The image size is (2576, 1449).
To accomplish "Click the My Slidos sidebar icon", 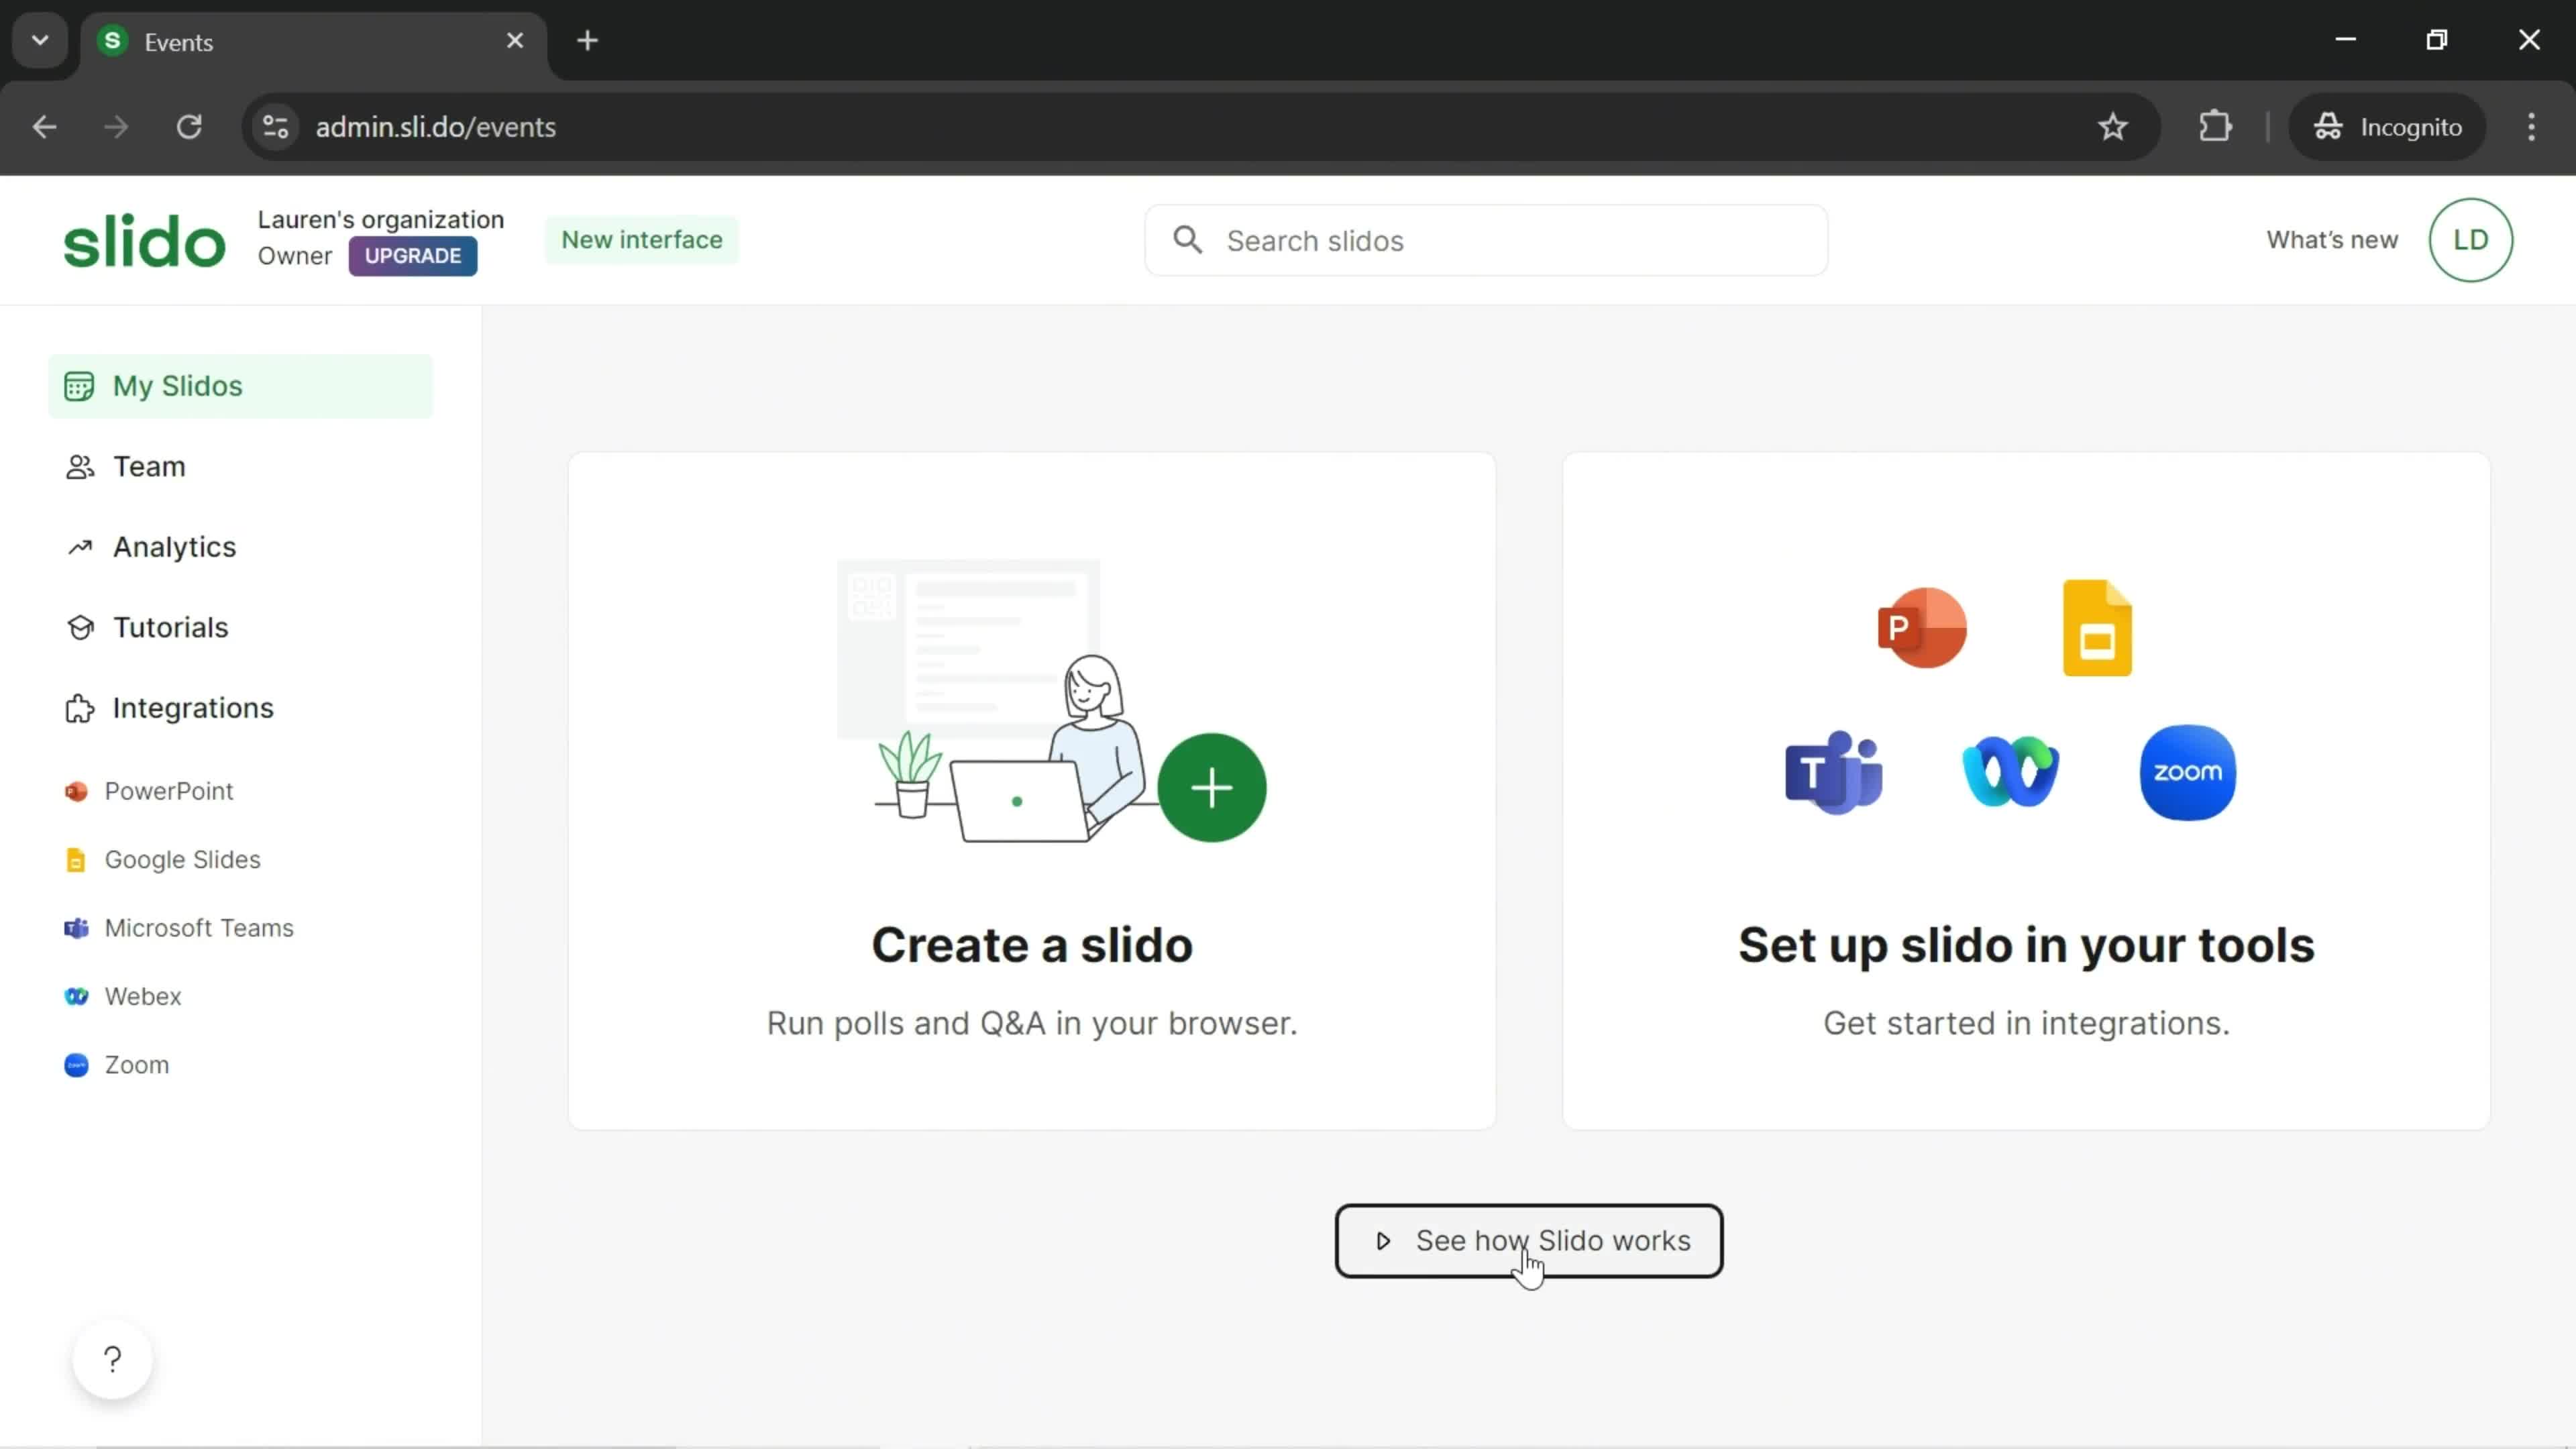I will coord(78,386).
